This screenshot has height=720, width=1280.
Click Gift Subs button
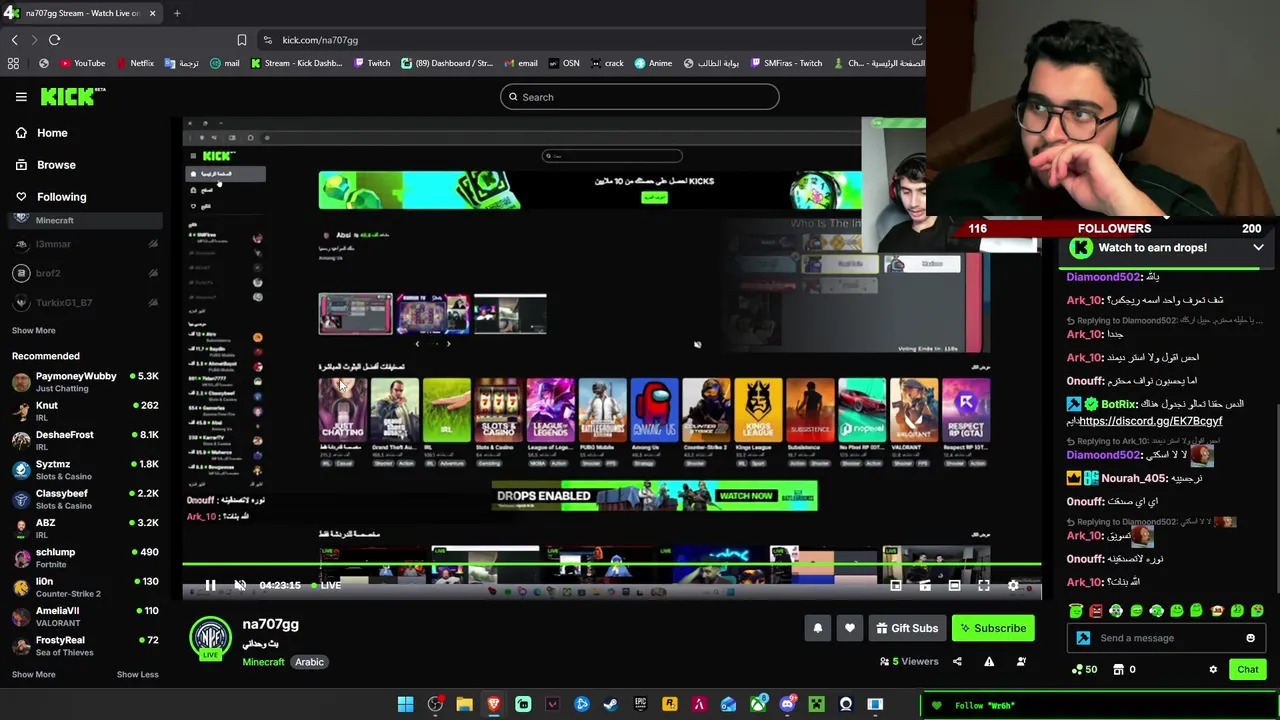coord(907,628)
